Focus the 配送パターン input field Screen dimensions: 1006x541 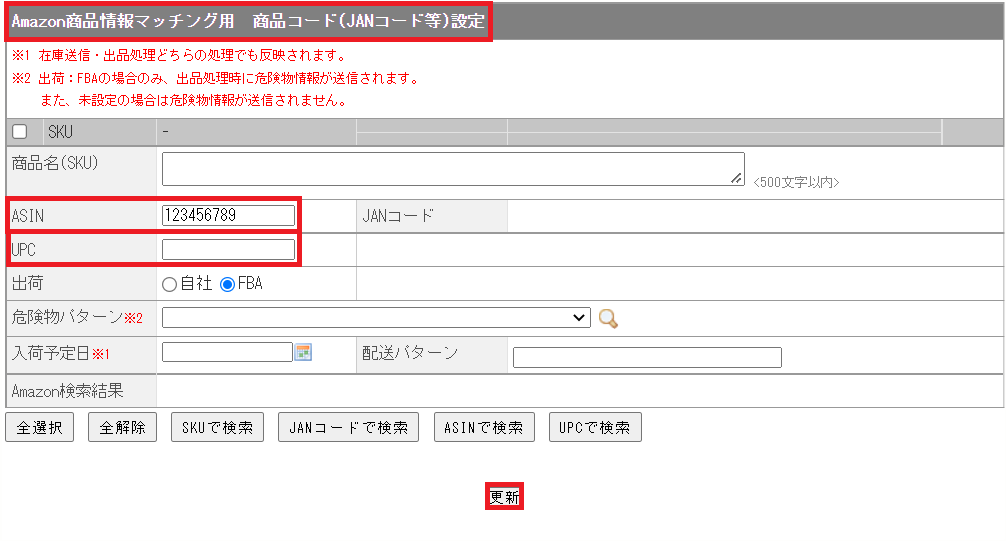(647, 357)
